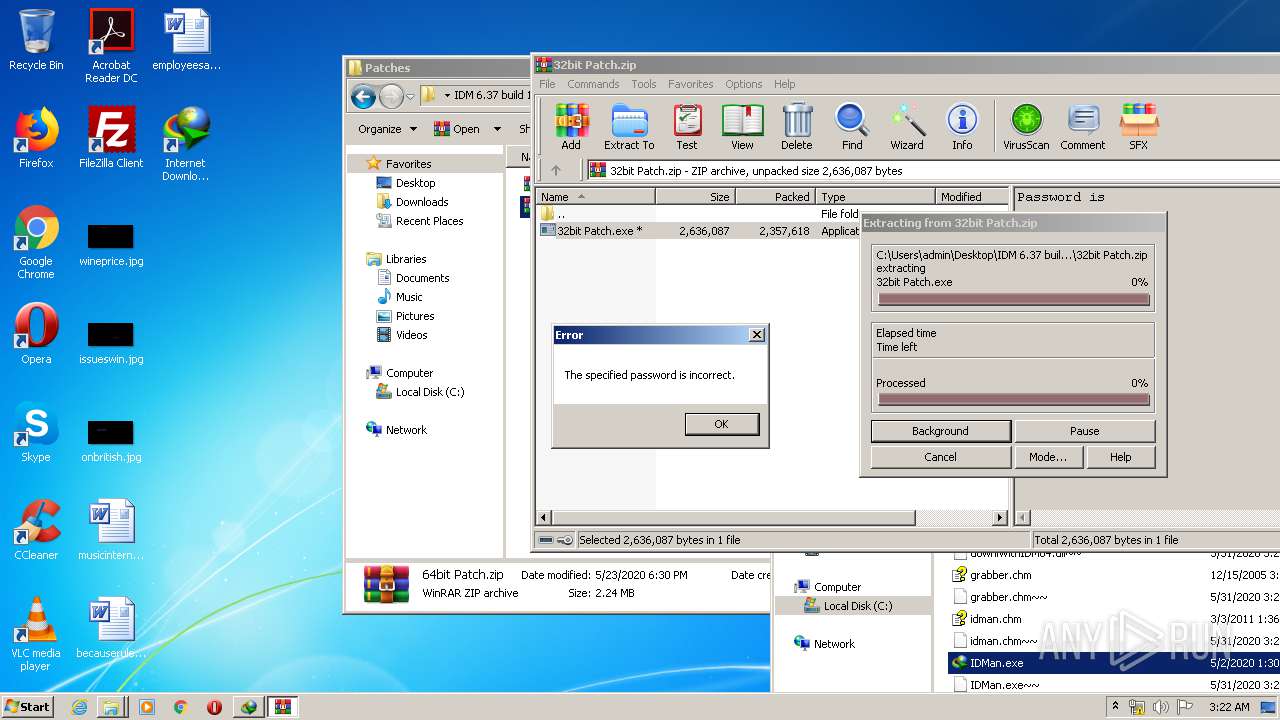Select the Skype desktop shortcut
Viewport: 1280px width, 720px height.
tap(36, 432)
